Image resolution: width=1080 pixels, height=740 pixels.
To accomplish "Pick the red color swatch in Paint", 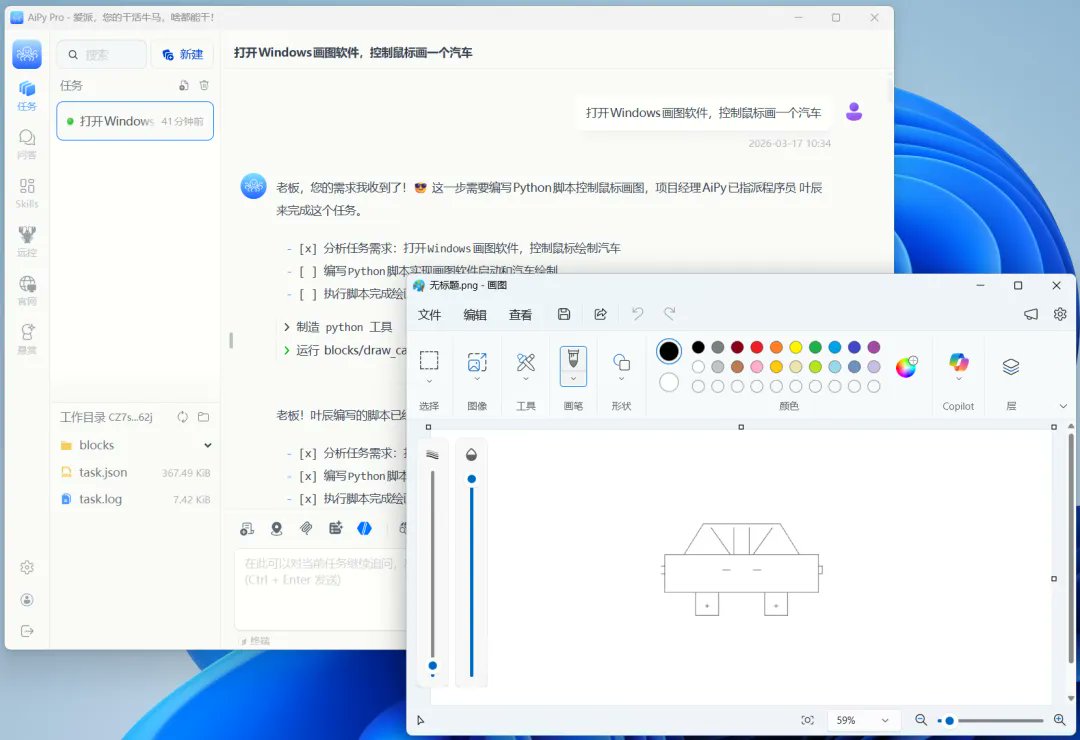I will [756, 347].
